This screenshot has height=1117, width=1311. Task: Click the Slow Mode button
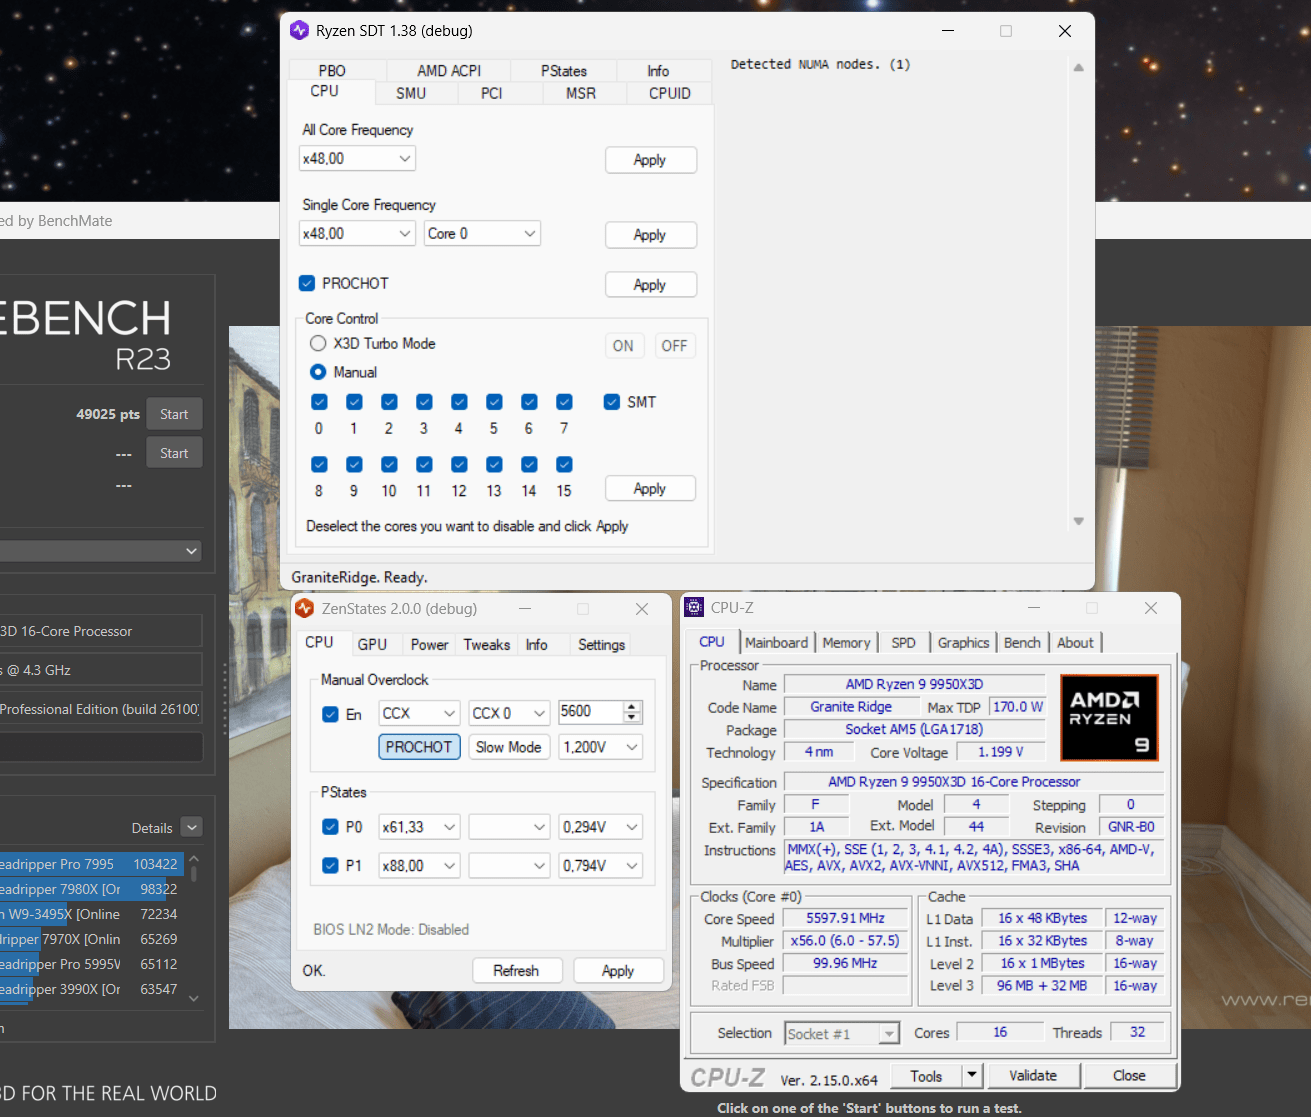coord(509,747)
